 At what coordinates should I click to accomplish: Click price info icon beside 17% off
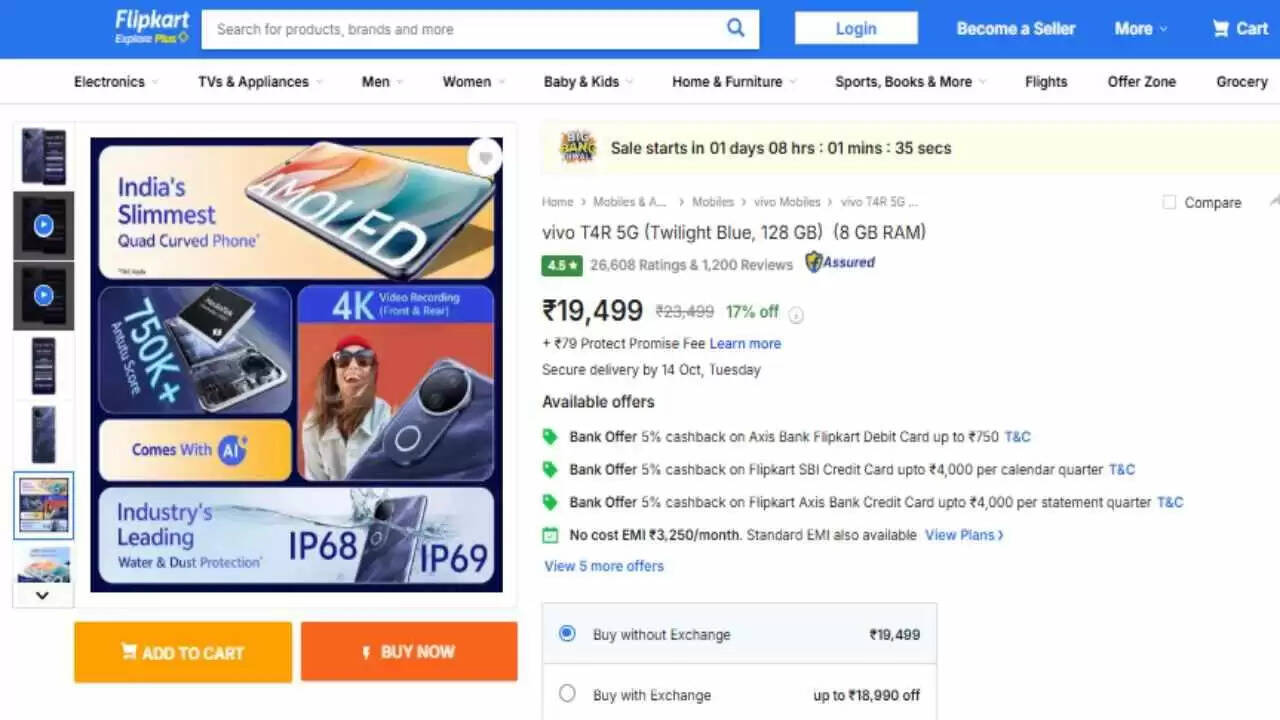[x=796, y=316]
